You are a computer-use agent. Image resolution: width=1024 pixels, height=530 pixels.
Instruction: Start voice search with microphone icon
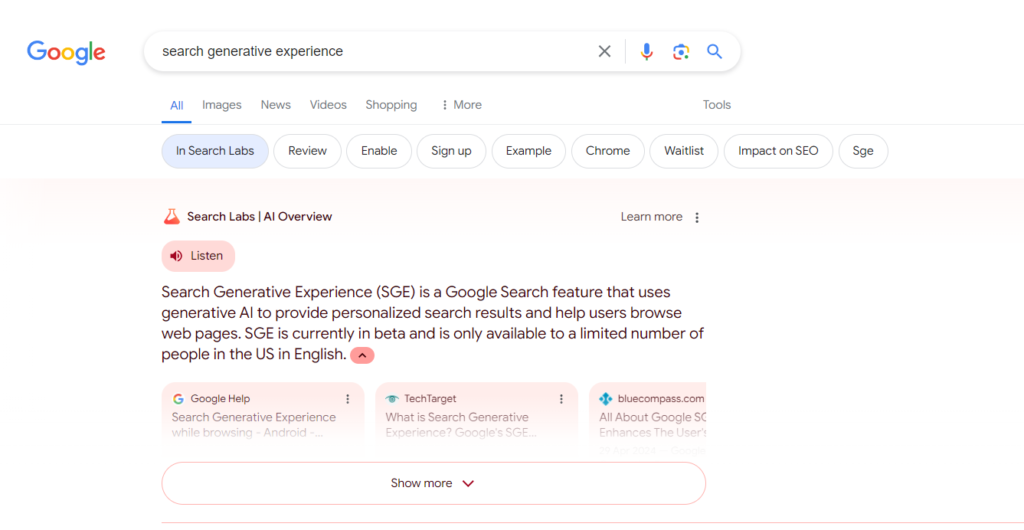pos(647,52)
